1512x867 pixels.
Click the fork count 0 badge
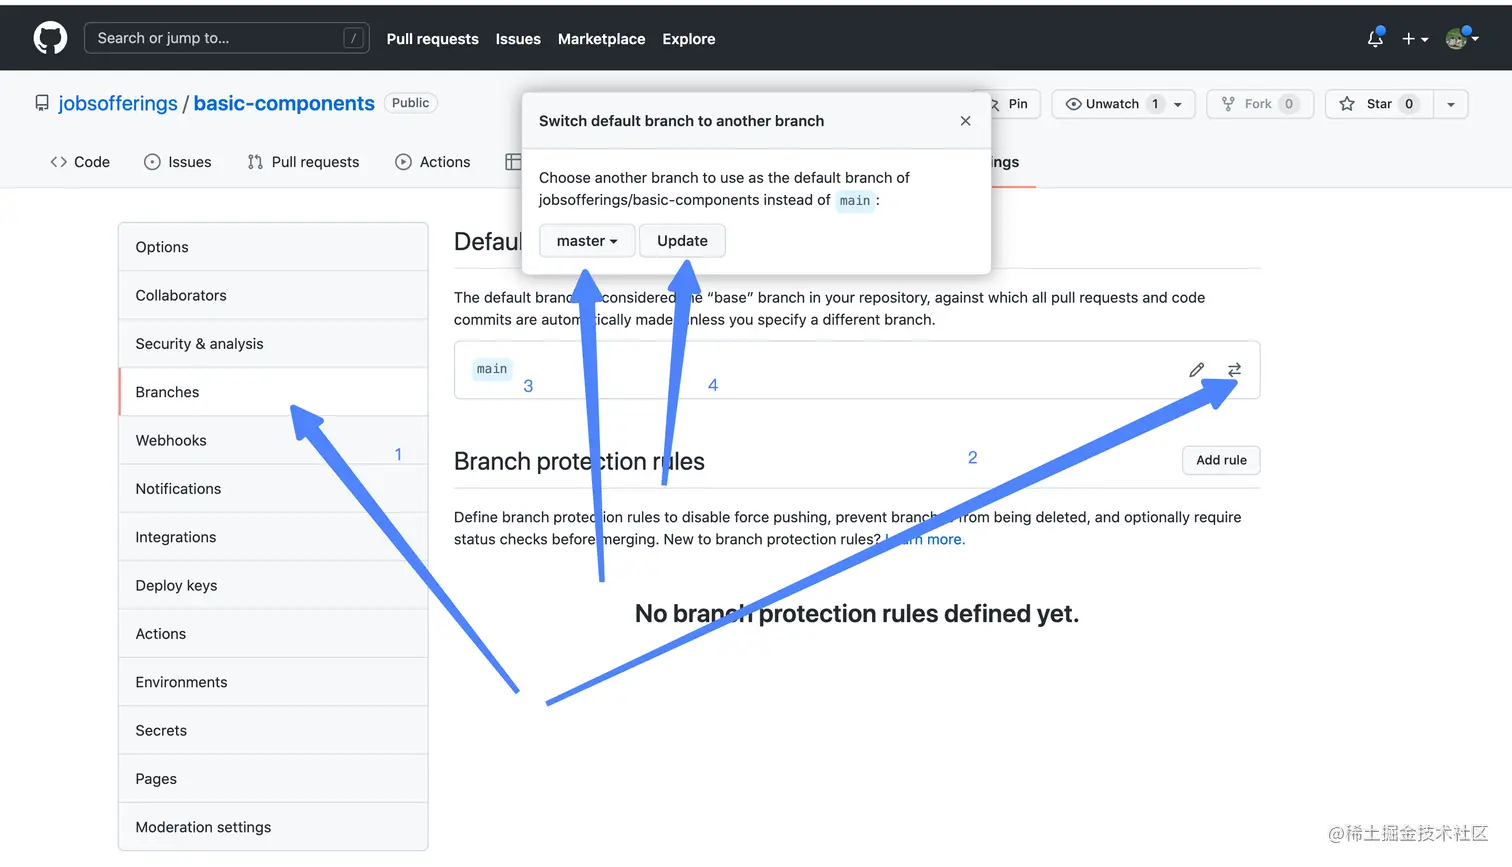[x=1288, y=104]
